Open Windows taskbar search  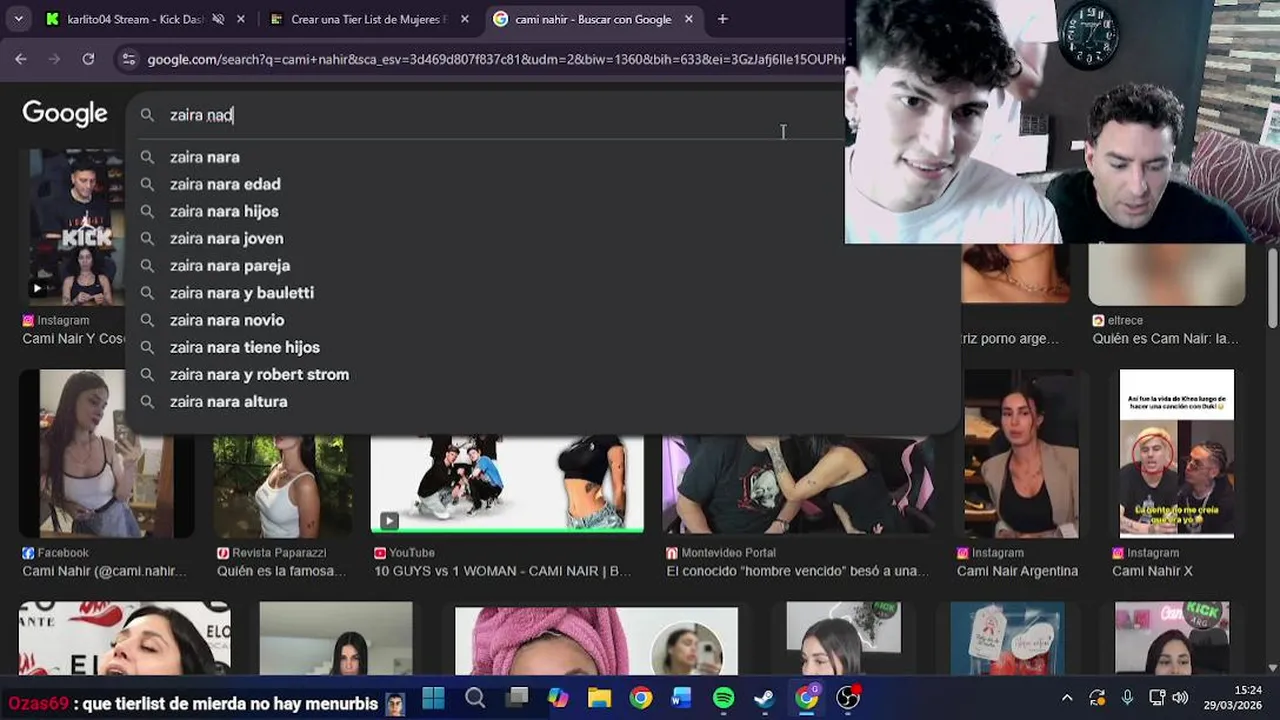click(x=475, y=698)
